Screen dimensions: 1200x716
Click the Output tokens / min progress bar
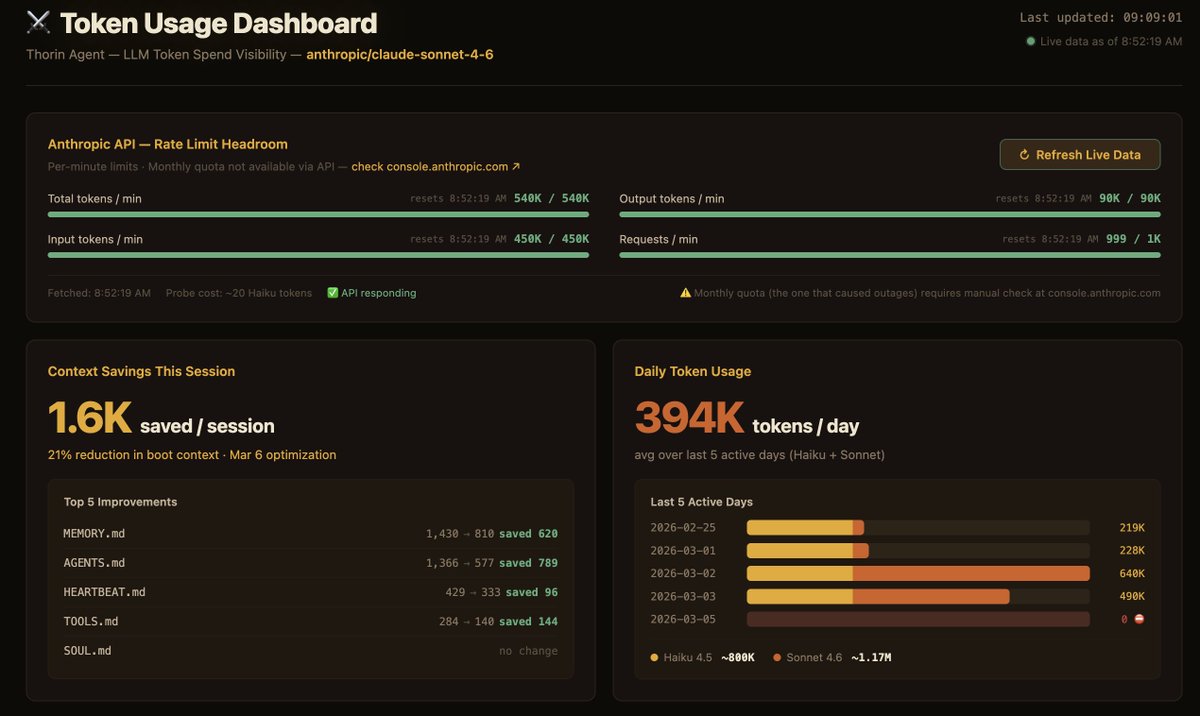coord(890,214)
